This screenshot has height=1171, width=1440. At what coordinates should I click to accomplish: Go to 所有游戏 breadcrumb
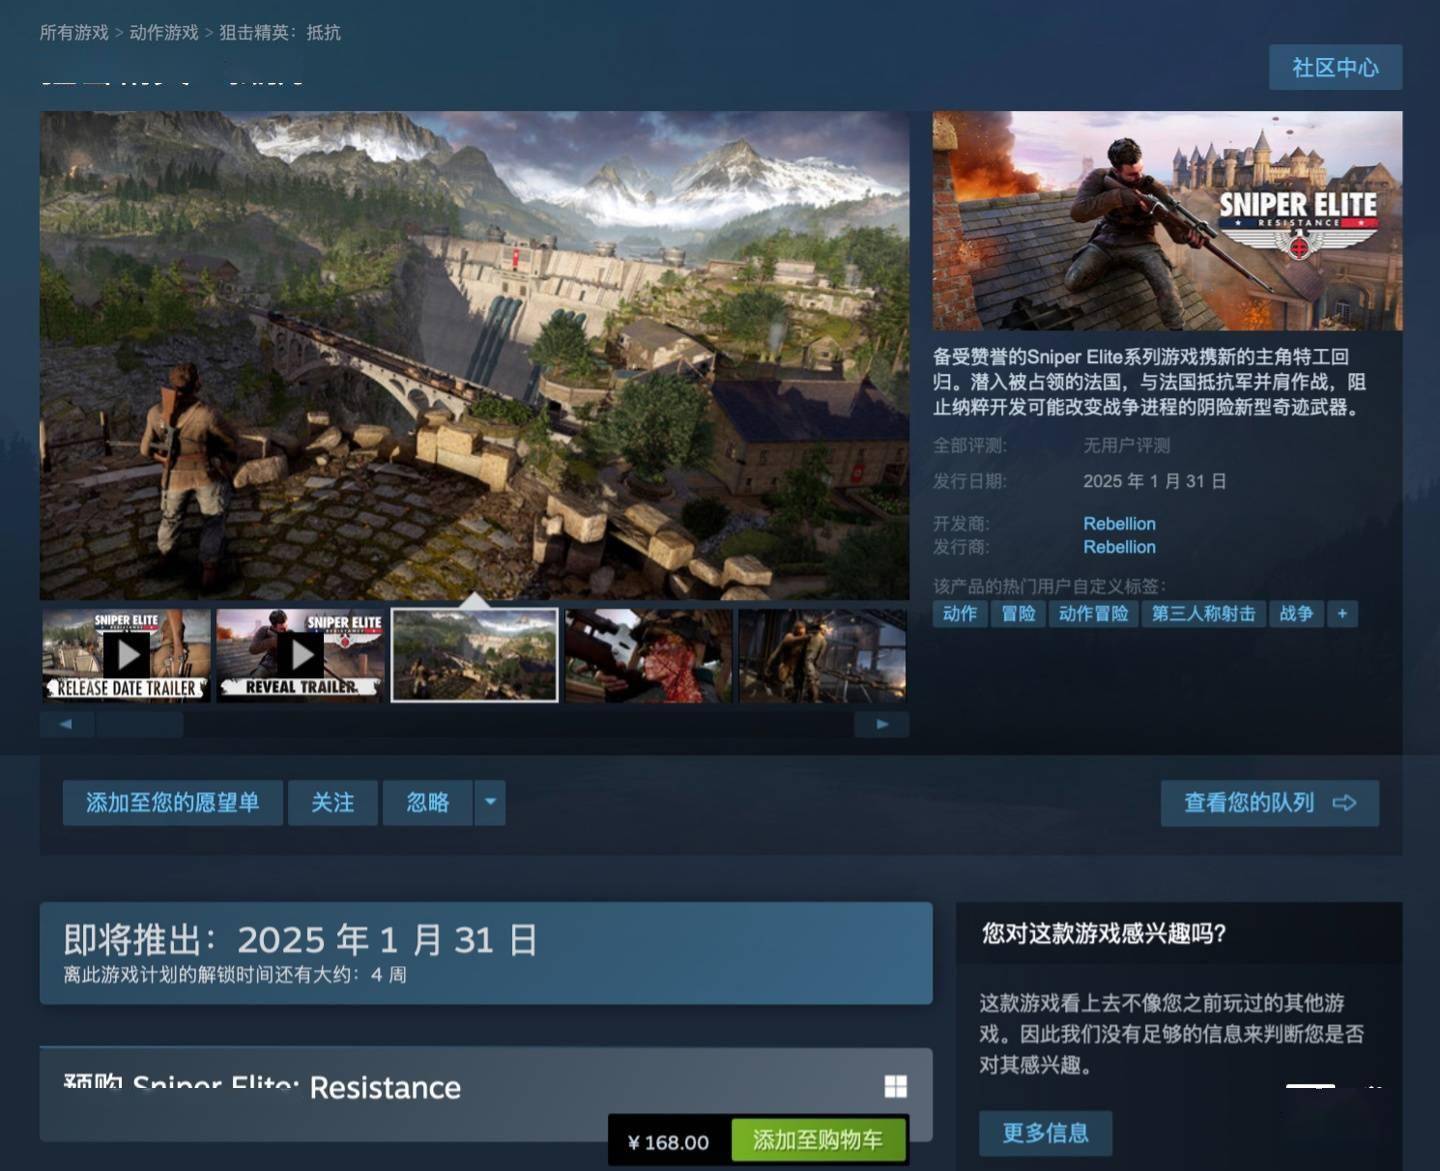pyautogui.click(x=74, y=32)
